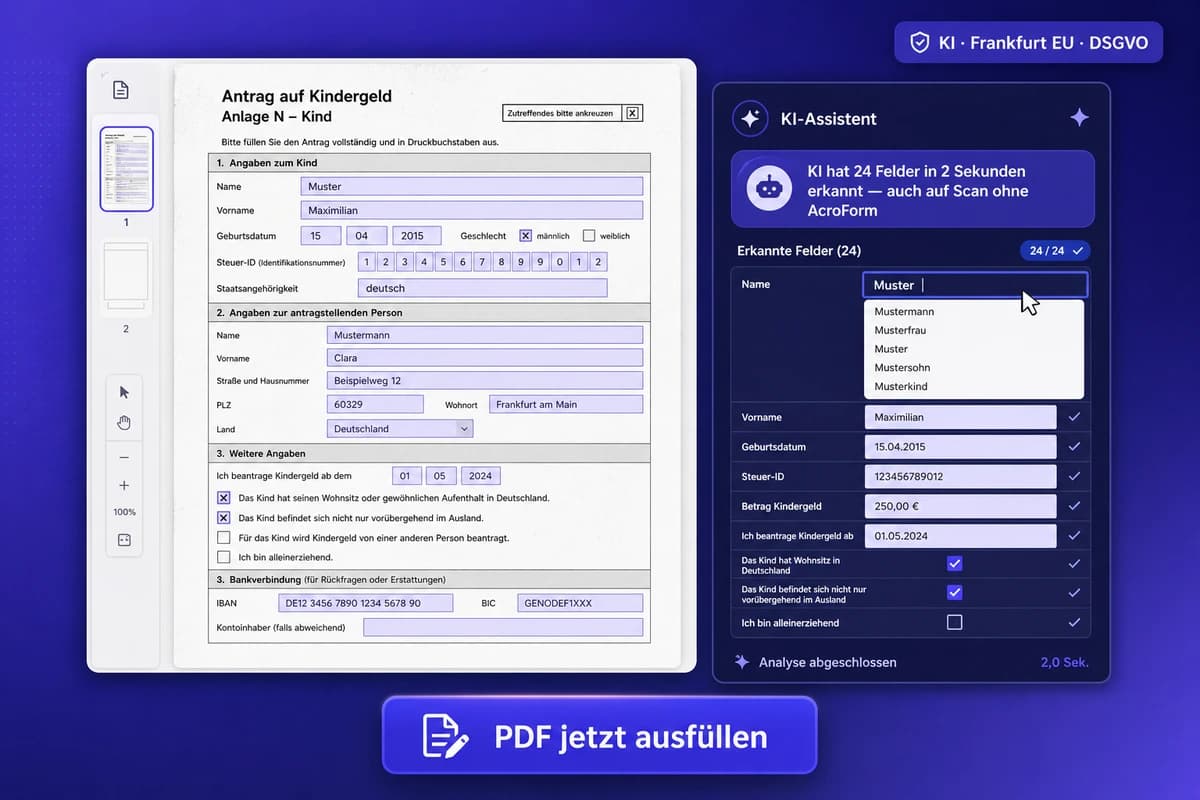Open the Land dropdown showing Deutschland

pos(400,428)
